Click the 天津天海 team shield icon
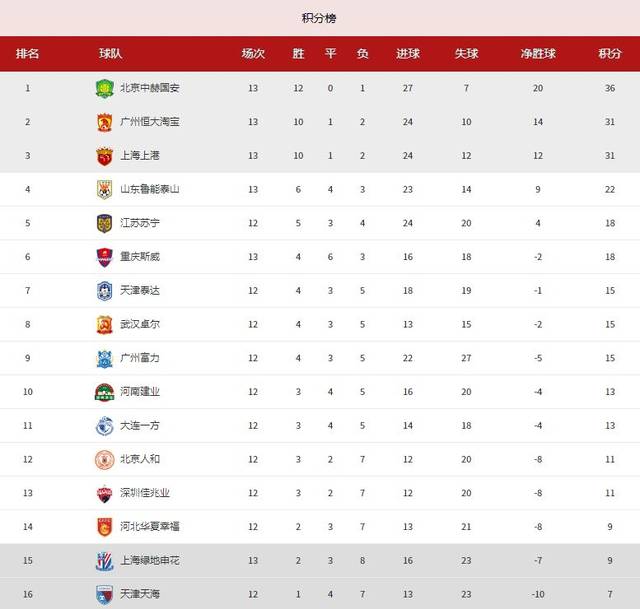This screenshot has width=640, height=609. (x=104, y=594)
